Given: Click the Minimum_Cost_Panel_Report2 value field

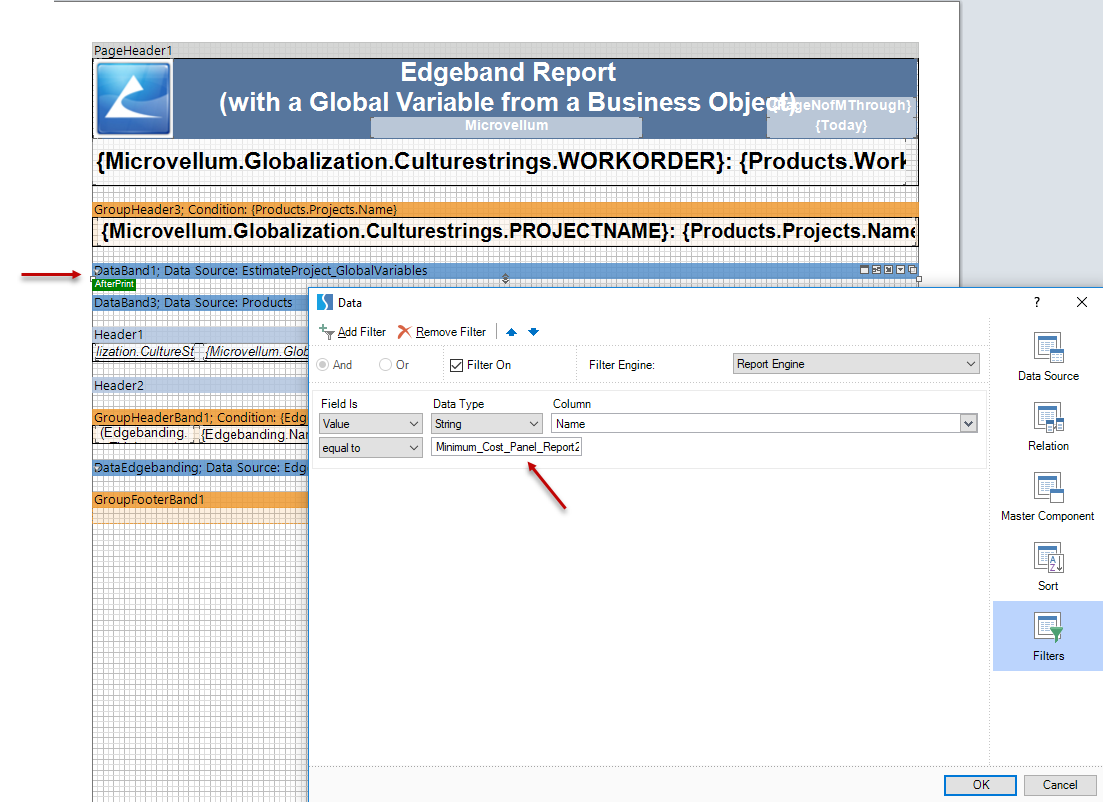Looking at the screenshot, I should (506, 447).
